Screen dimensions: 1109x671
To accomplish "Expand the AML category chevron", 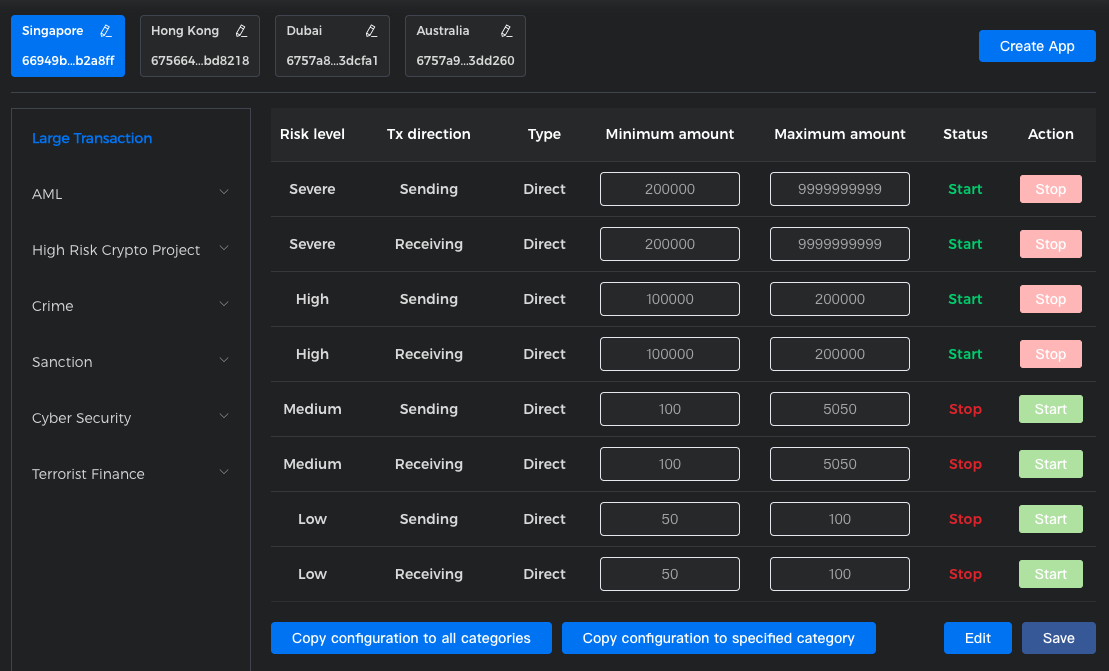I will pos(223,192).
